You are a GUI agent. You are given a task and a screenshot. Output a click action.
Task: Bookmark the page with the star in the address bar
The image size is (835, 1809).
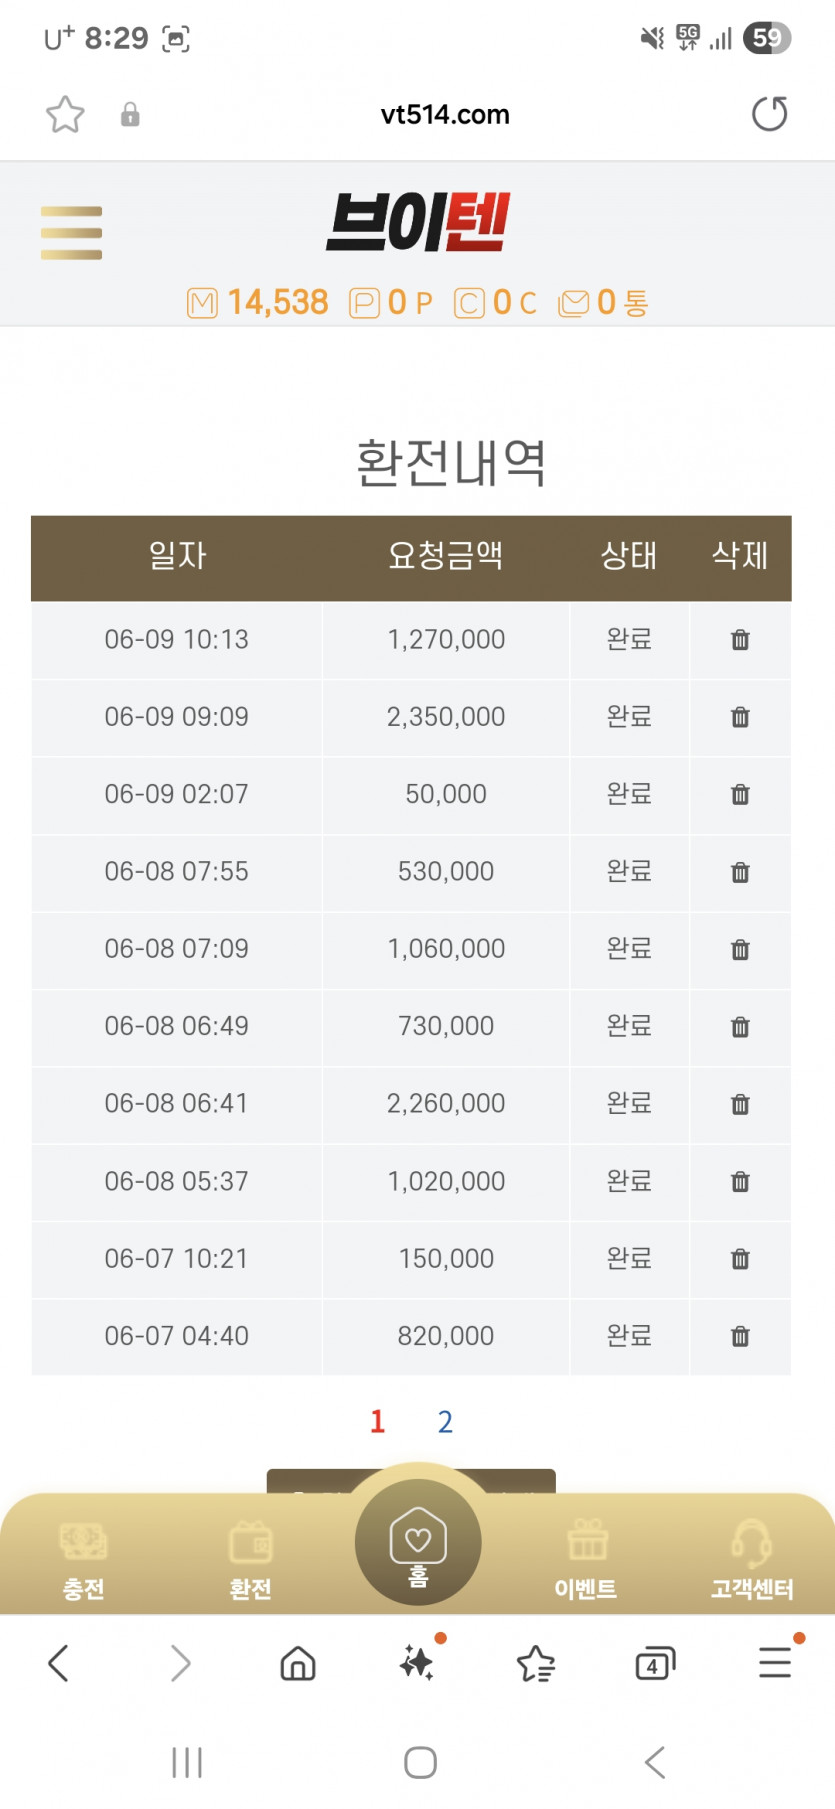(x=65, y=114)
